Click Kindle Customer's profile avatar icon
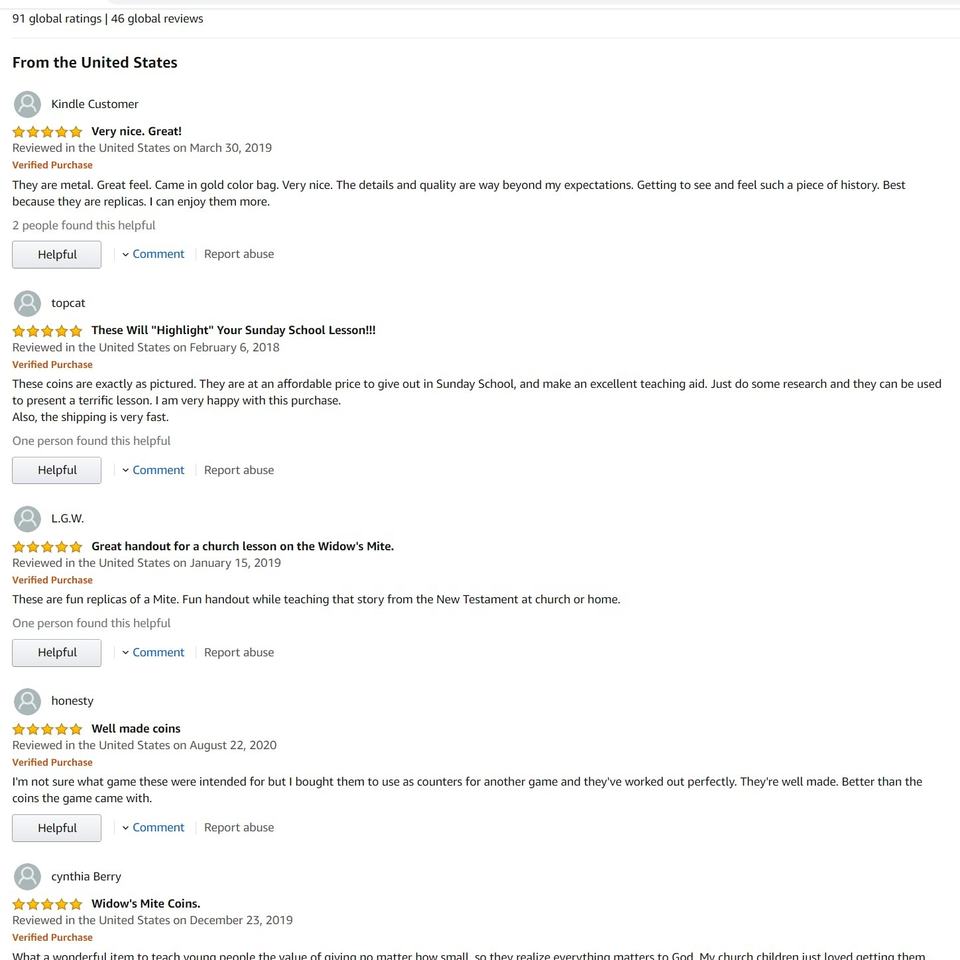This screenshot has width=960, height=960. [x=28, y=104]
